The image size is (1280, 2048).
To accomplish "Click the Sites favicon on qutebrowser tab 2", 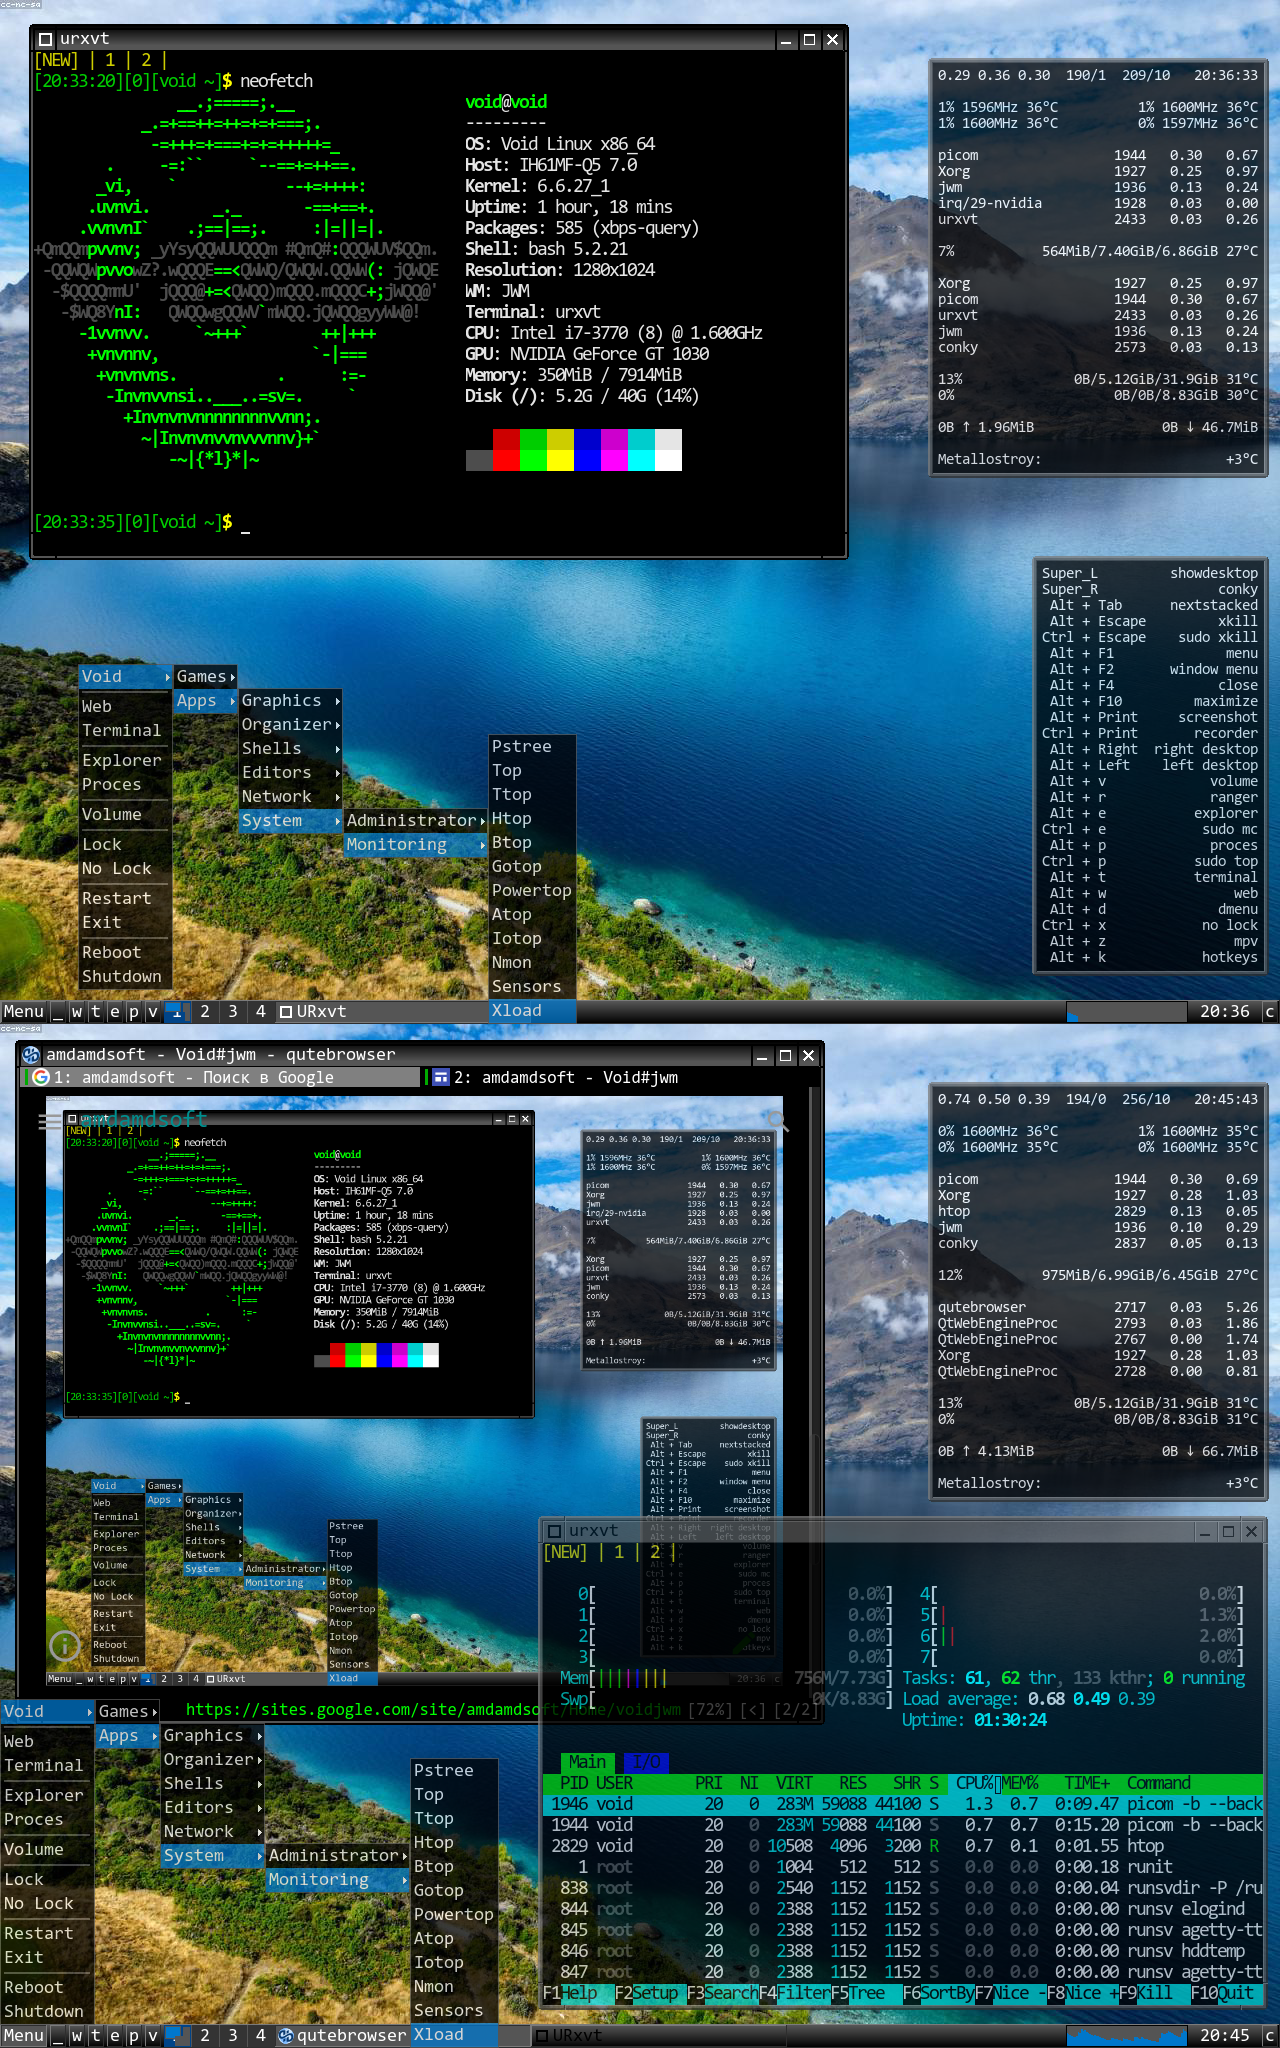I will 440,1077.
